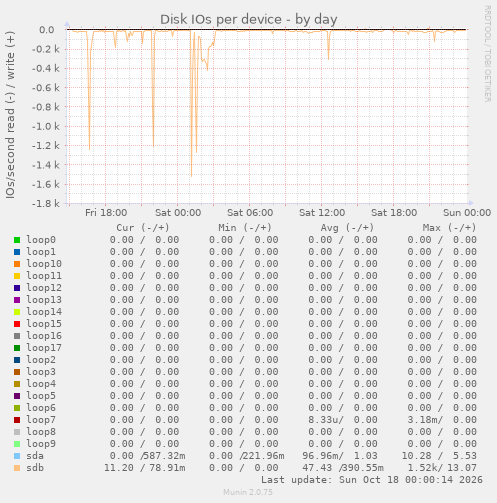Click the loop10 orange color swatch

click(x=17, y=264)
